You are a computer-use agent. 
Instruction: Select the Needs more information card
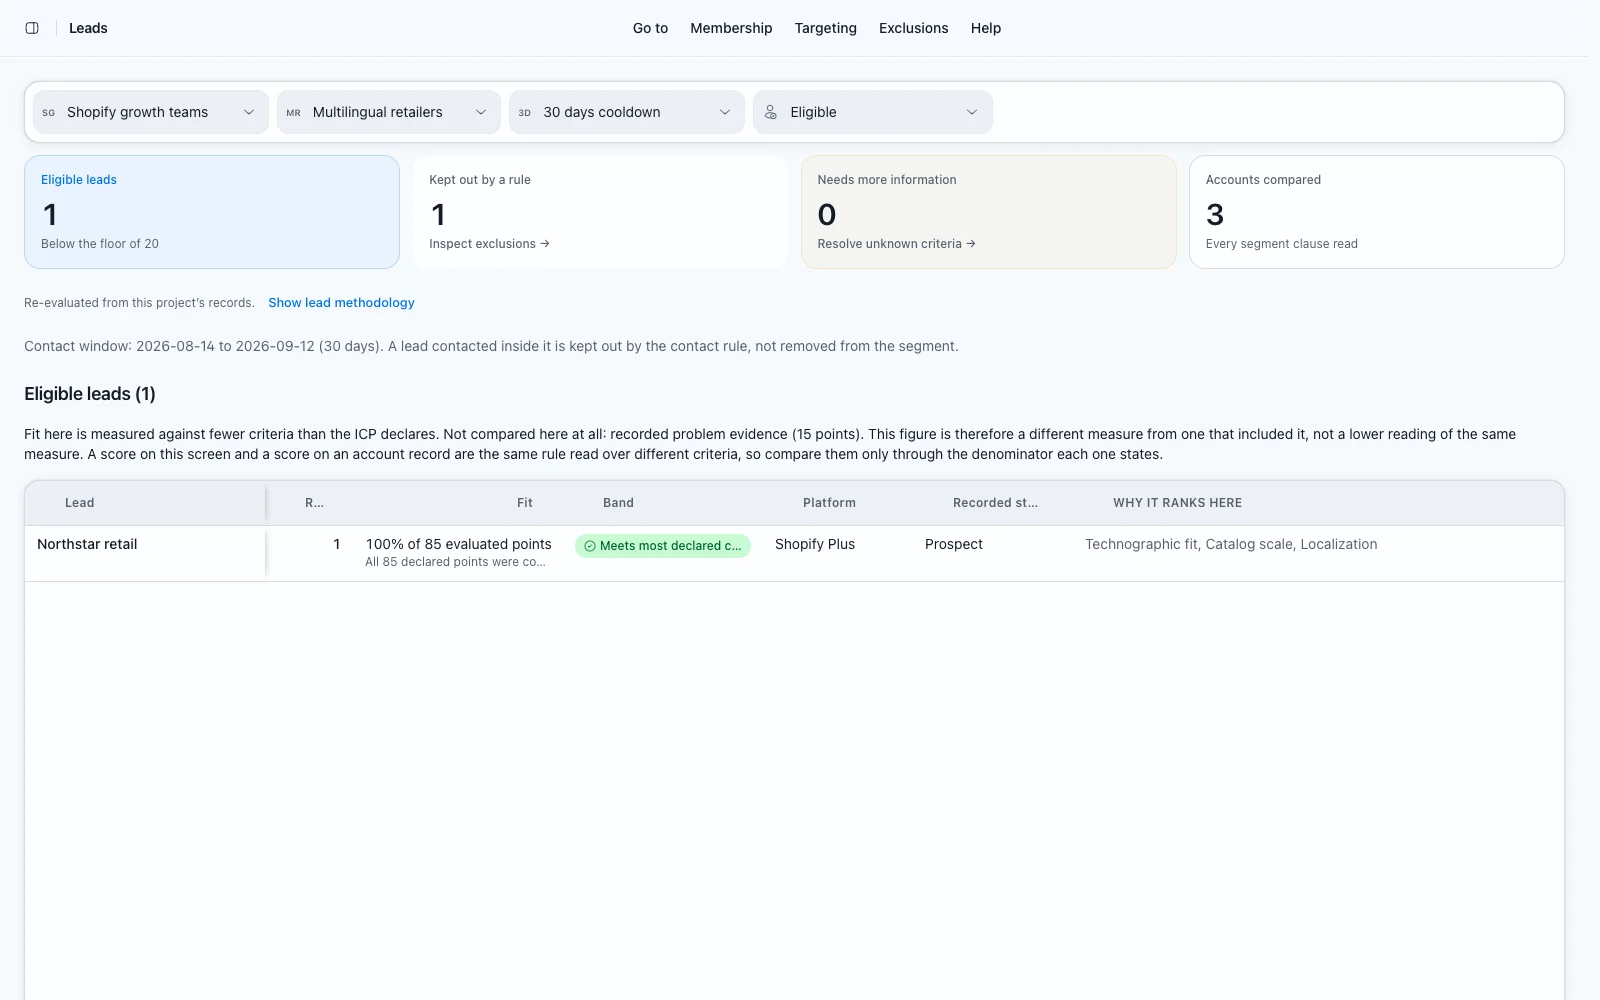(988, 212)
